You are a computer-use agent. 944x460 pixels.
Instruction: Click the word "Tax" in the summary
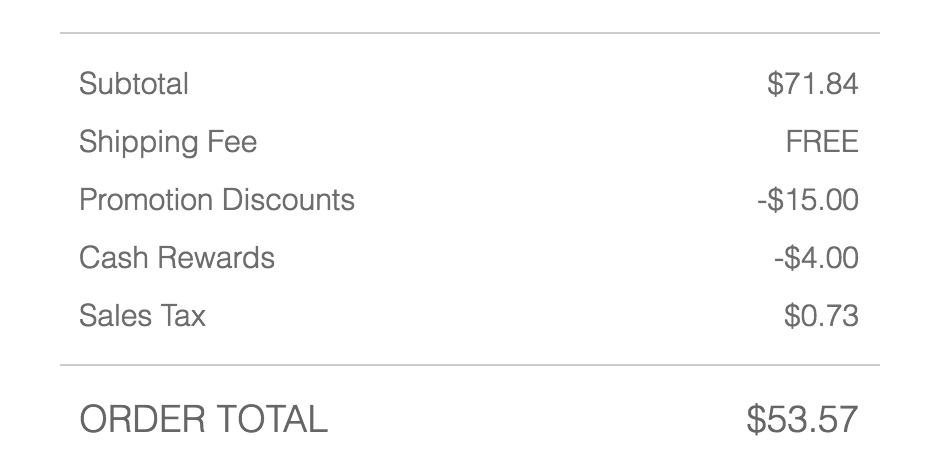point(185,316)
